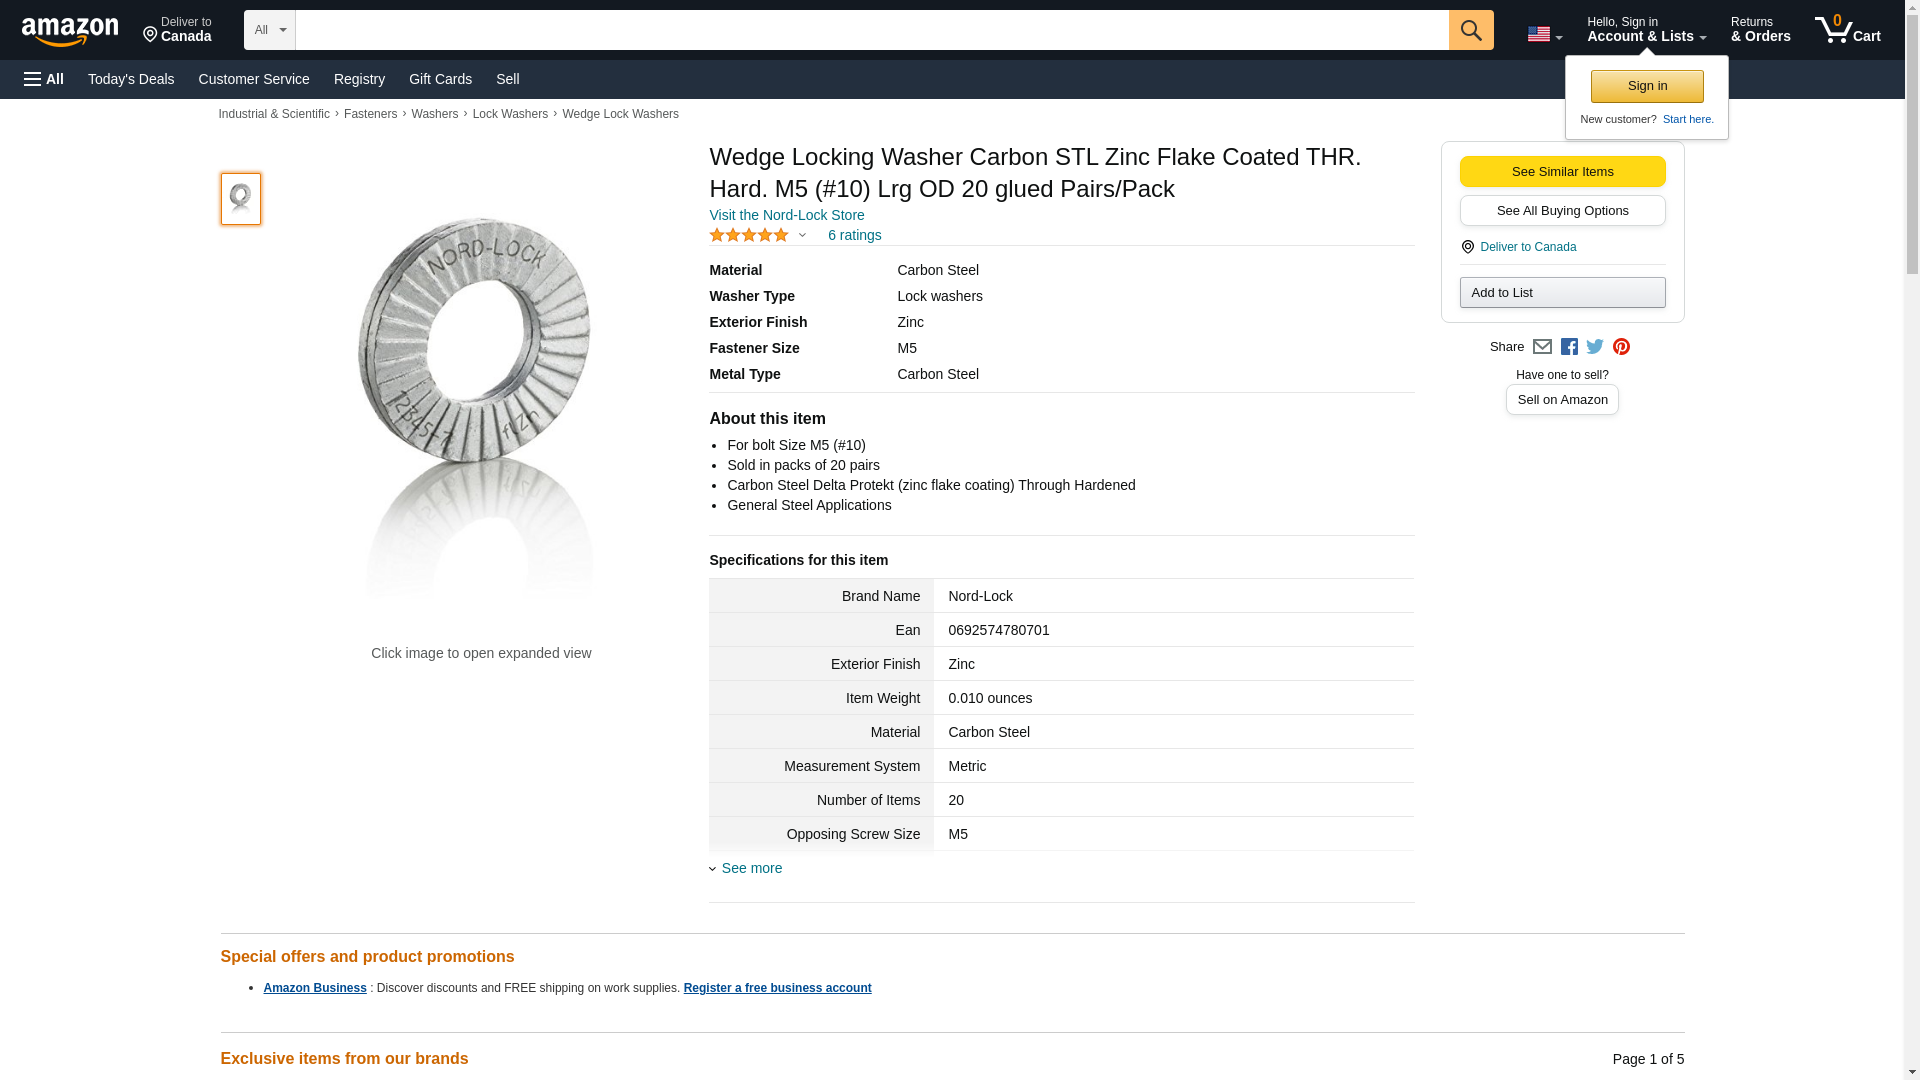The image size is (1920, 1080).
Task: Open the search category All dropdown
Action: [x=269, y=30]
